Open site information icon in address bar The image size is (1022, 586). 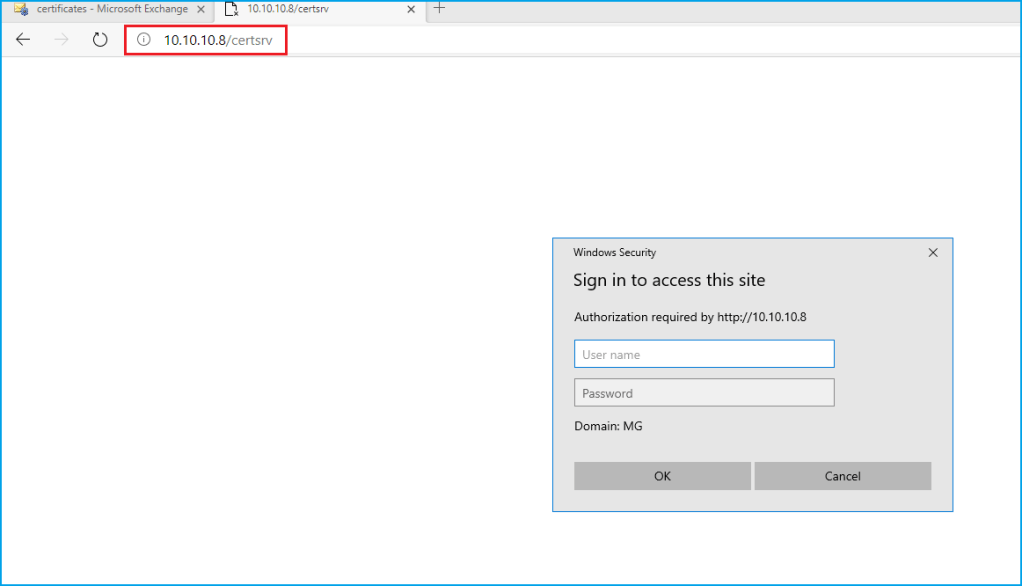[x=144, y=40]
